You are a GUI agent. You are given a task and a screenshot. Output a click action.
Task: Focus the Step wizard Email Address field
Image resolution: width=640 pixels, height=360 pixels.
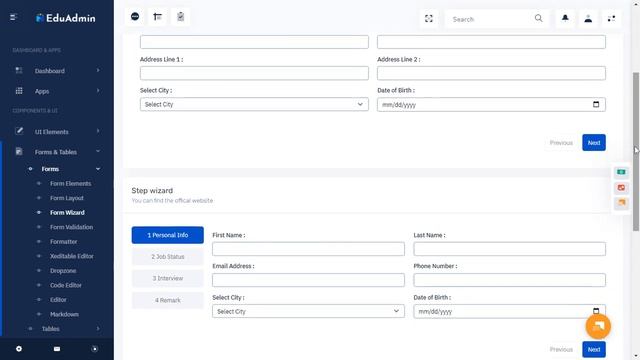pyautogui.click(x=308, y=280)
